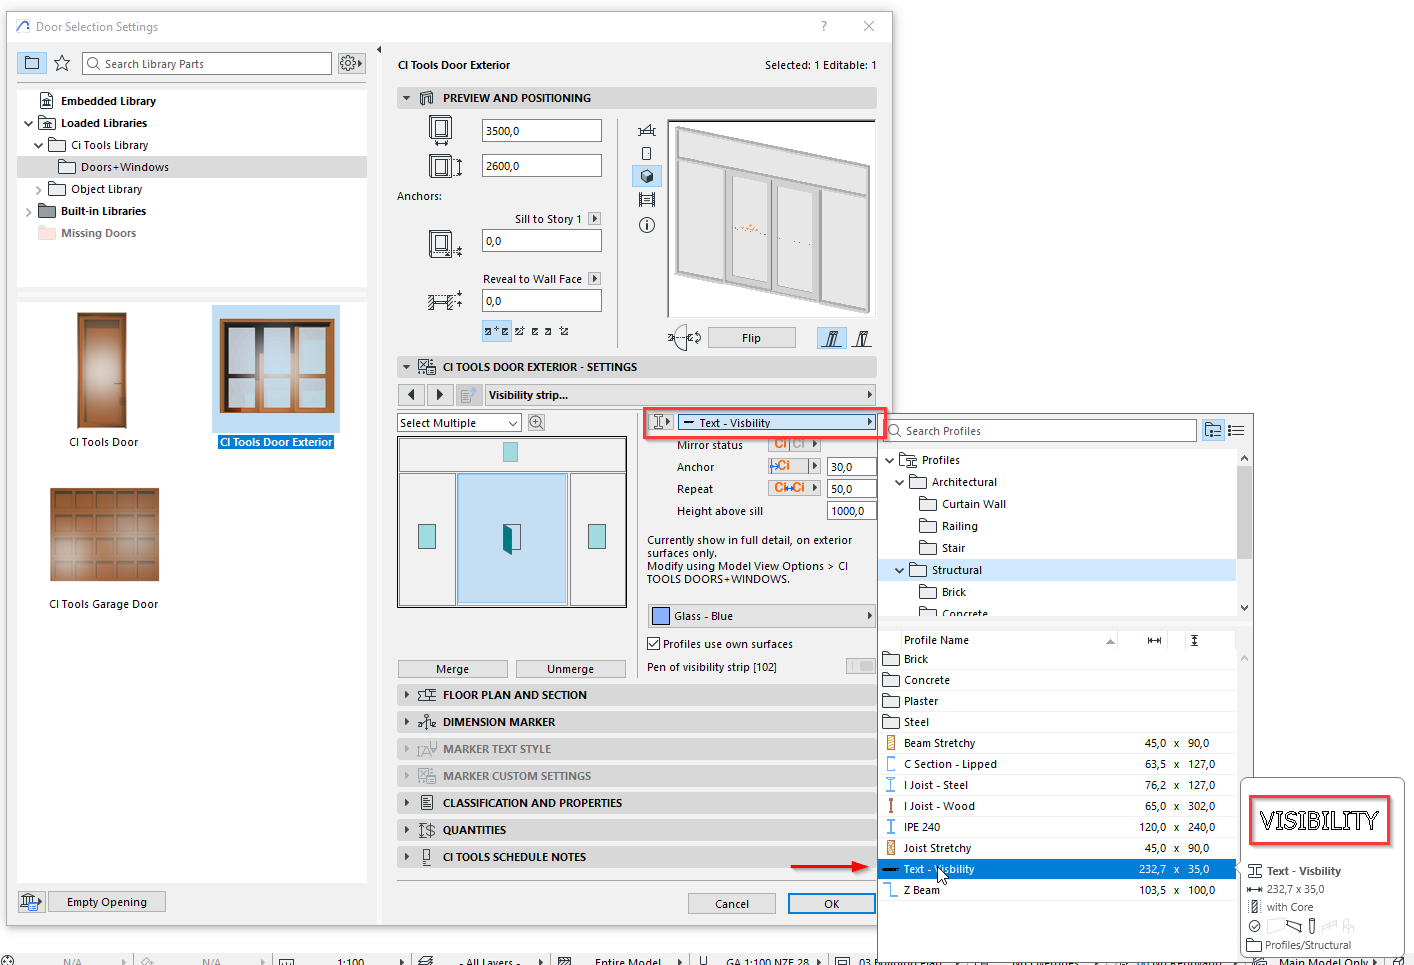
Task: Click the zoom magnifier beside Select Multiple
Action: 537,423
